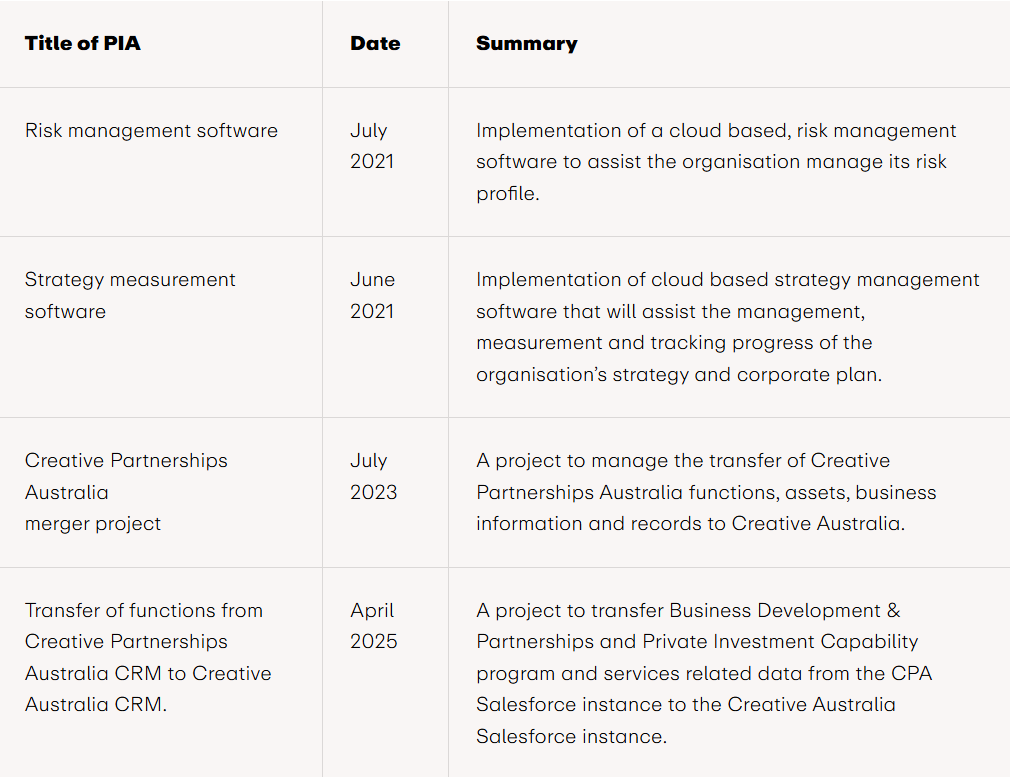
Task: Click 'Creative Australia.' ending the merger summary
Action: [x=818, y=523]
